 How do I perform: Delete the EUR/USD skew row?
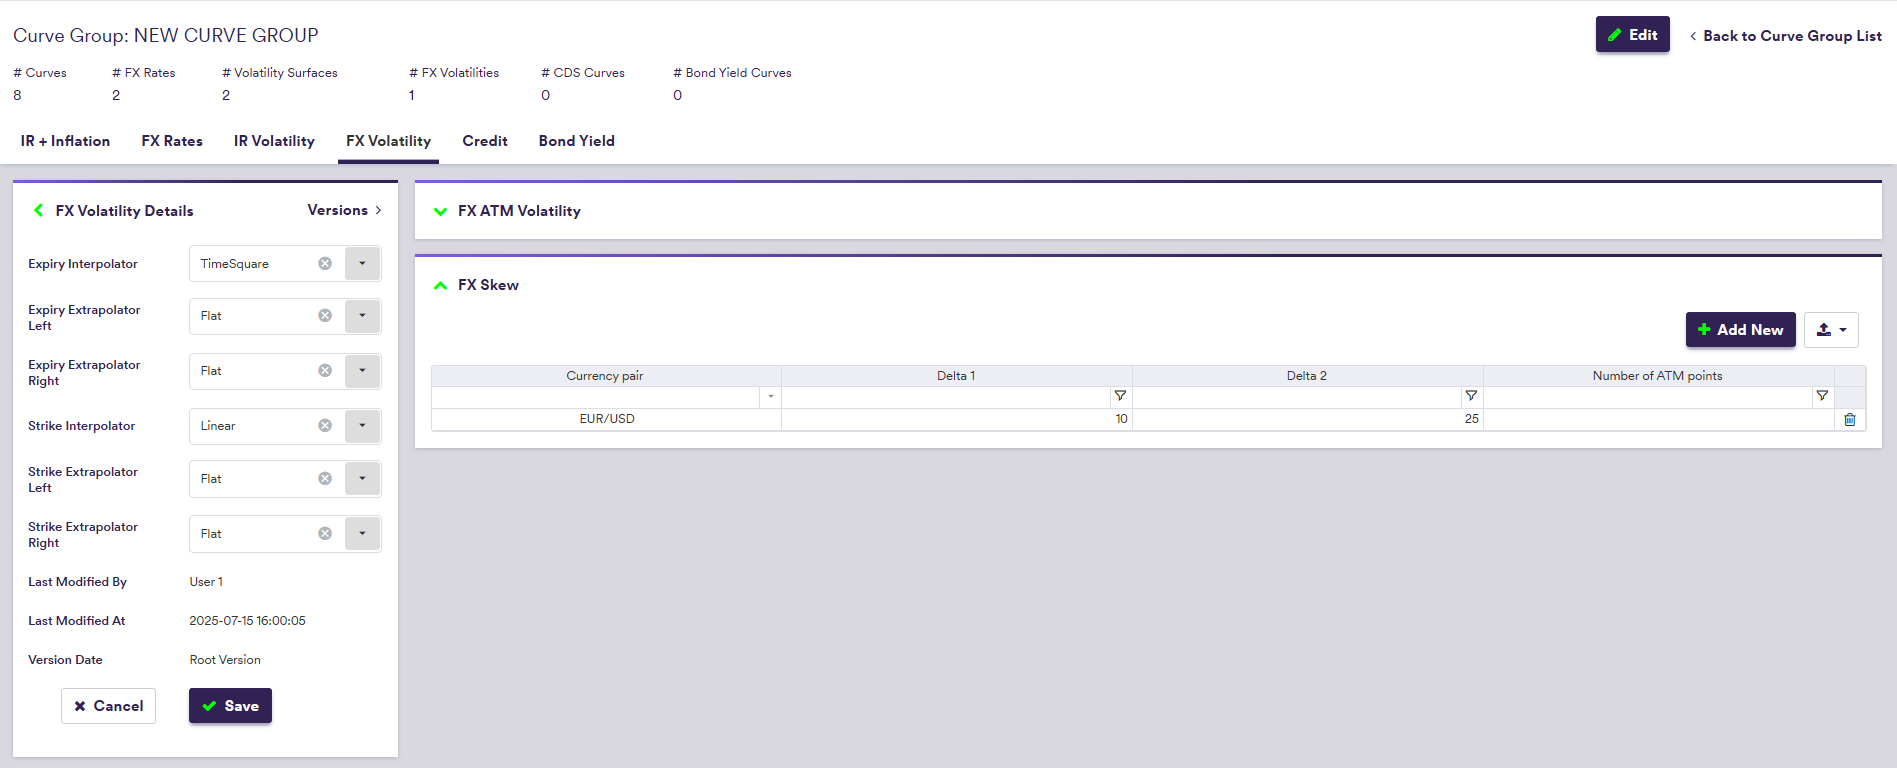coord(1849,420)
